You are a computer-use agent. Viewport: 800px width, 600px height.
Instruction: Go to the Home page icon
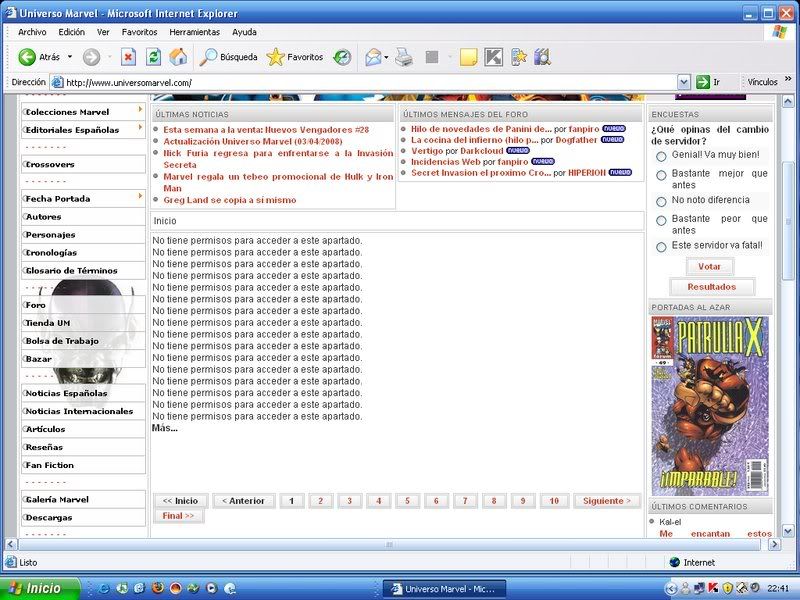(178, 57)
